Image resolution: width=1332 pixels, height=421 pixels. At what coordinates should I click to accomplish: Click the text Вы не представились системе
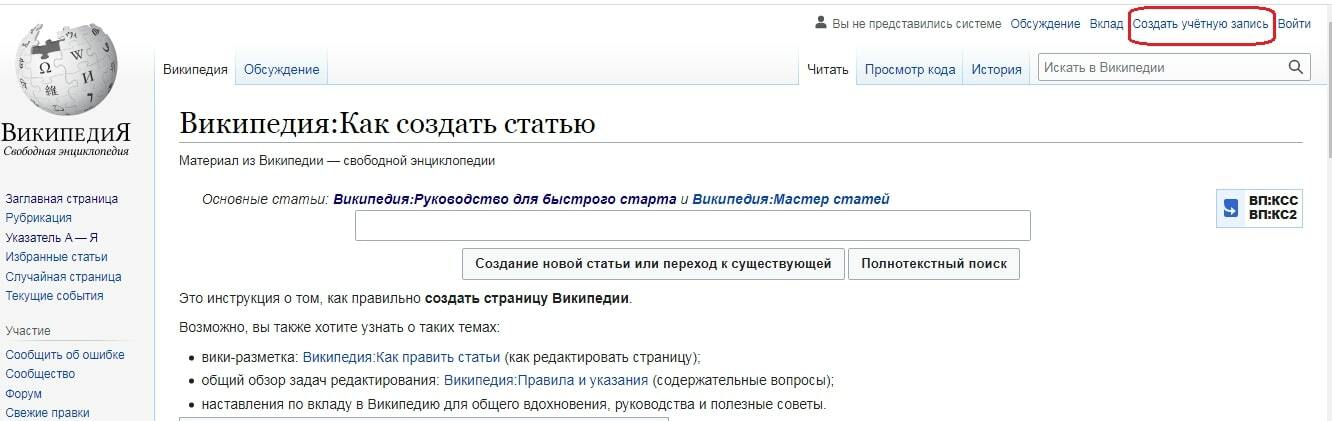(x=916, y=24)
